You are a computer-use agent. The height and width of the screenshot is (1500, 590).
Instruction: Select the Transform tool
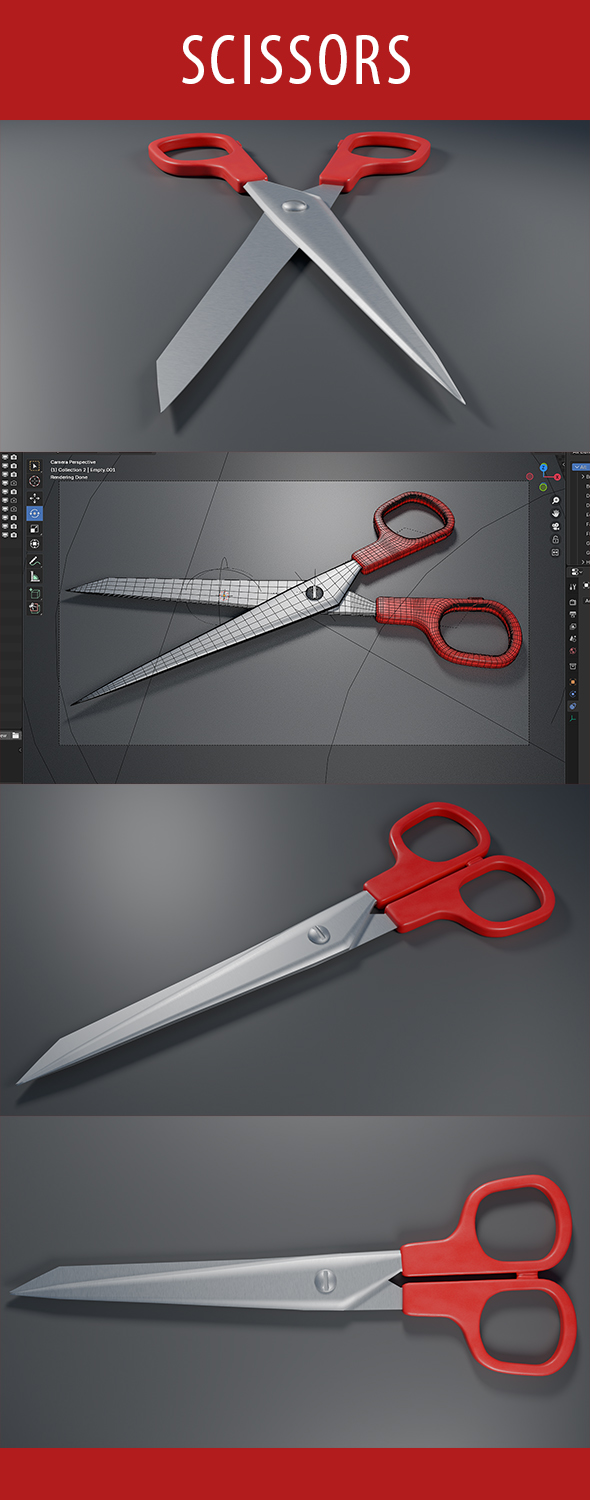35,544
